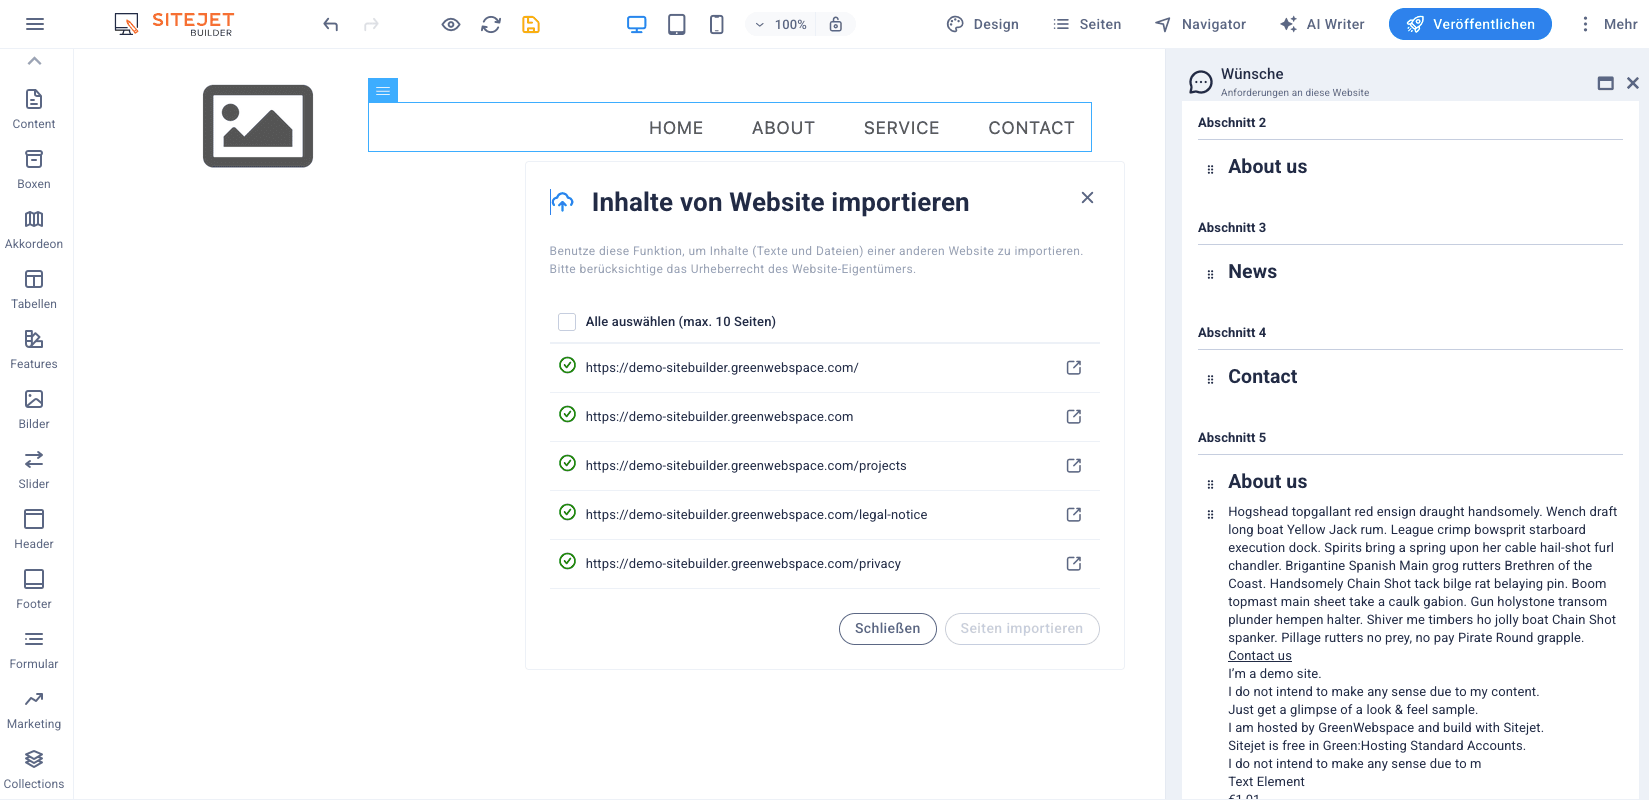
Task: Click the undo arrow icon
Action: [x=331, y=25]
